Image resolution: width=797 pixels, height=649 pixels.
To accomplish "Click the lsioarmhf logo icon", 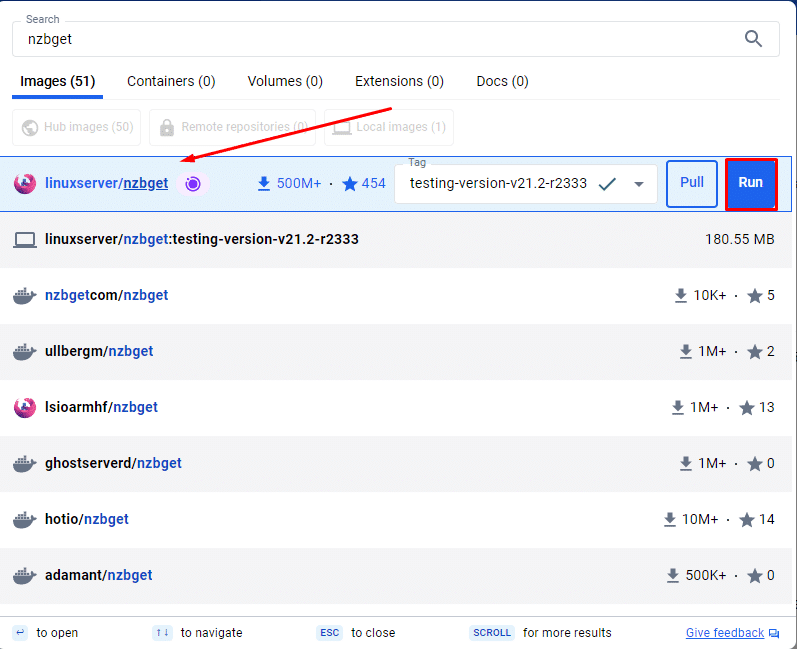I will pos(25,408).
